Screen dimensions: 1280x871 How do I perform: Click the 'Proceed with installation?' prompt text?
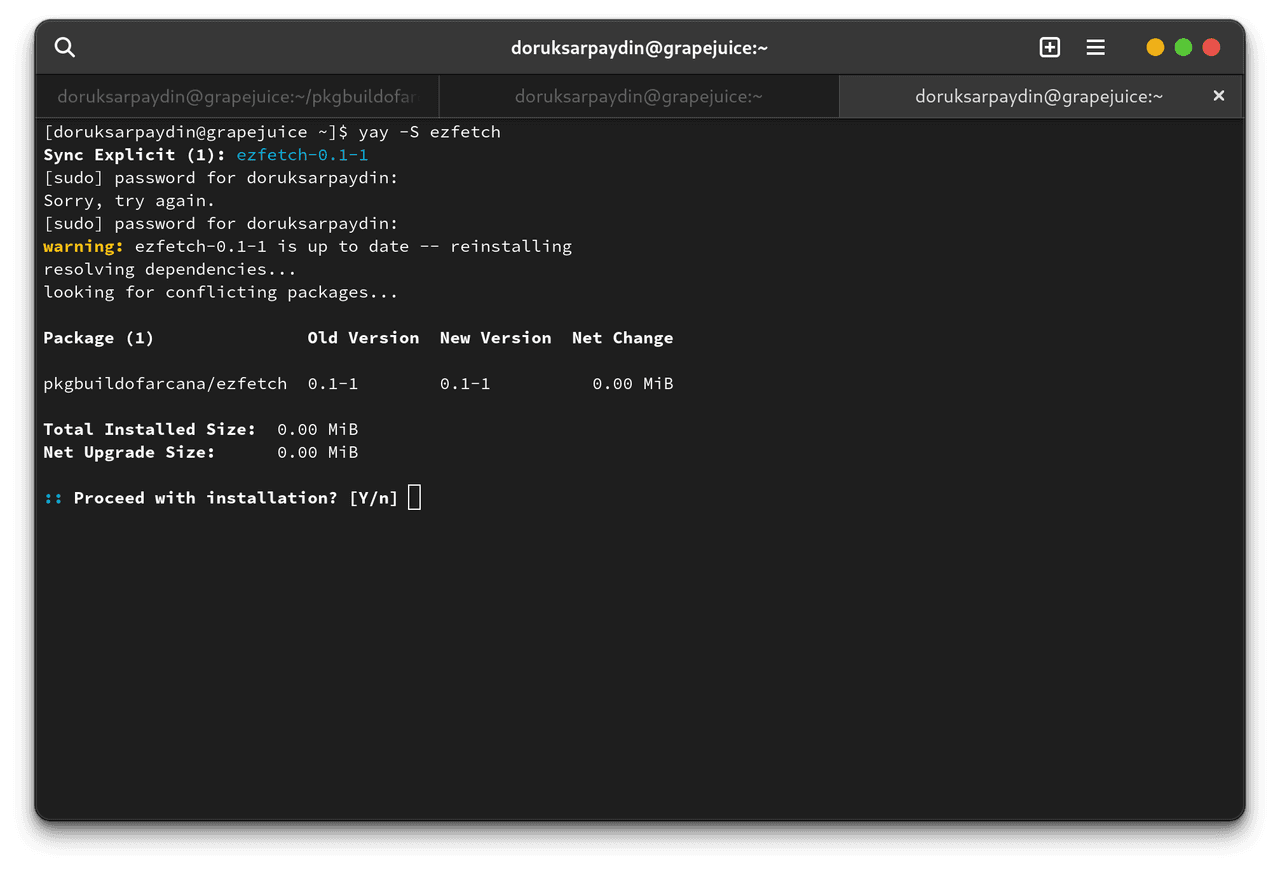[205, 498]
